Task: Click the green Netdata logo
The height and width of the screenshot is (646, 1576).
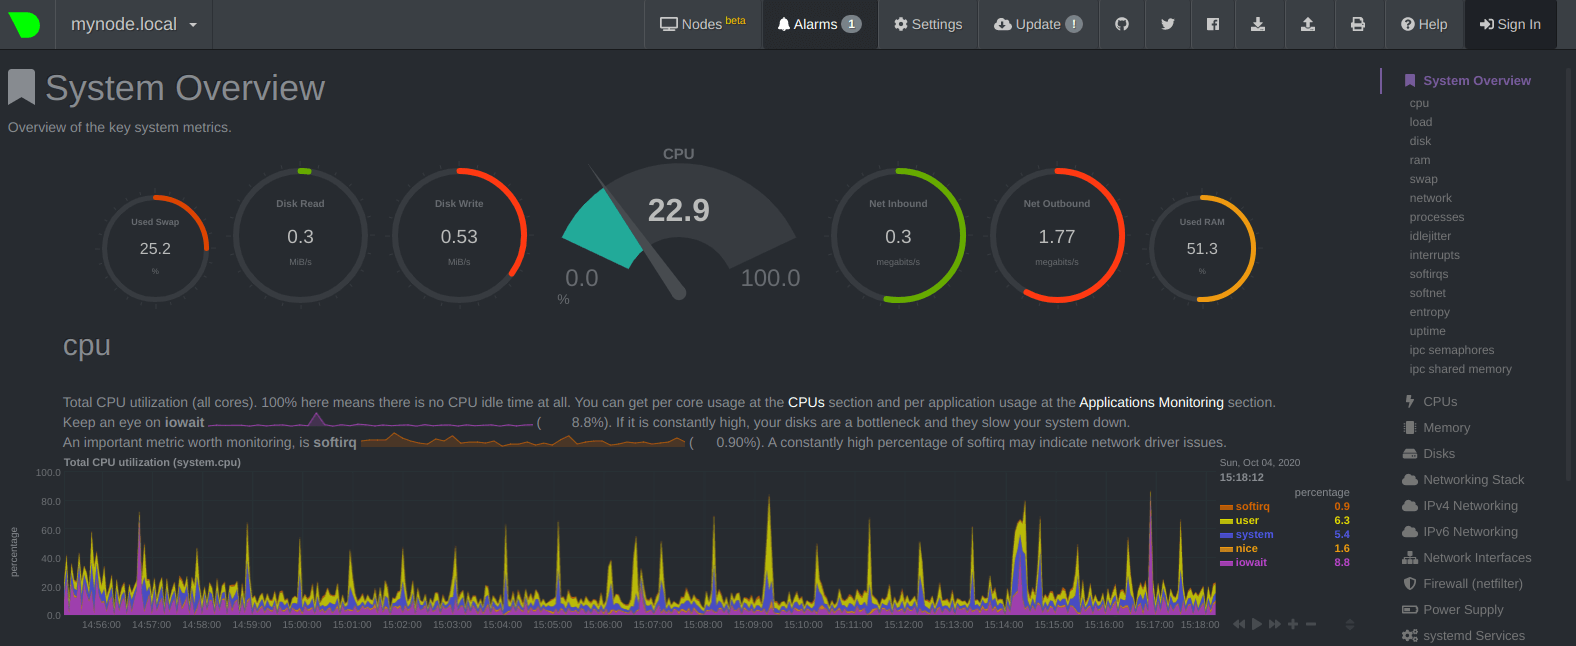Action: tap(24, 24)
